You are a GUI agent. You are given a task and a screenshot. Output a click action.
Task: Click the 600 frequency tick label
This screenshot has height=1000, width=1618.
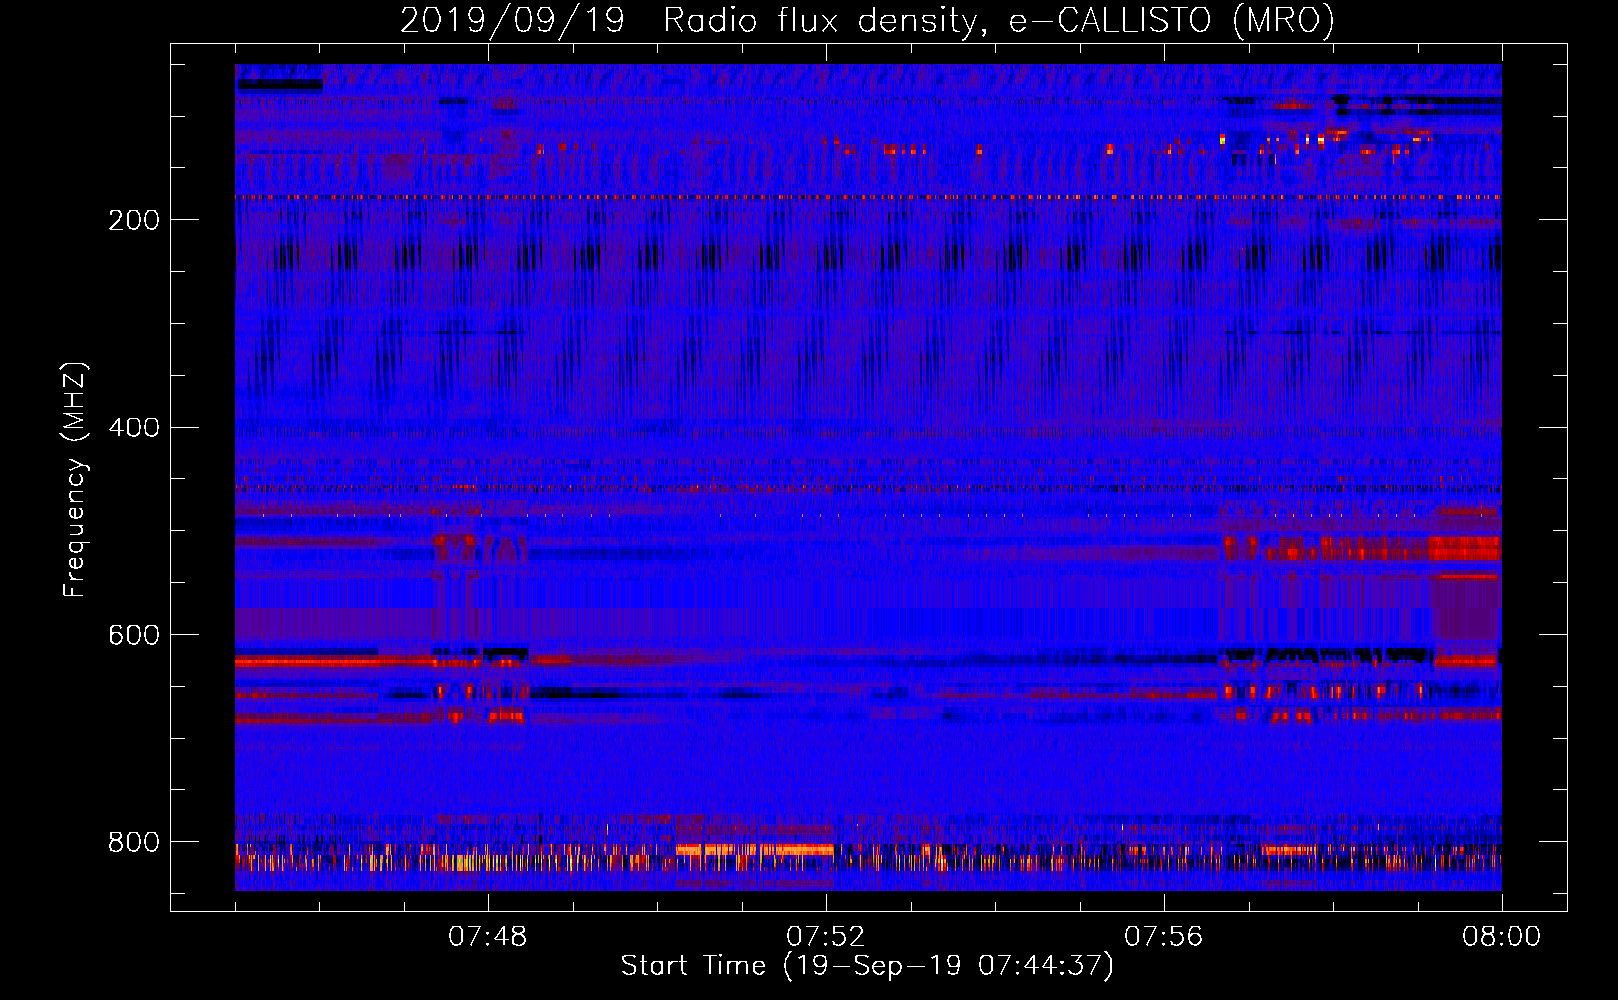tap(134, 636)
